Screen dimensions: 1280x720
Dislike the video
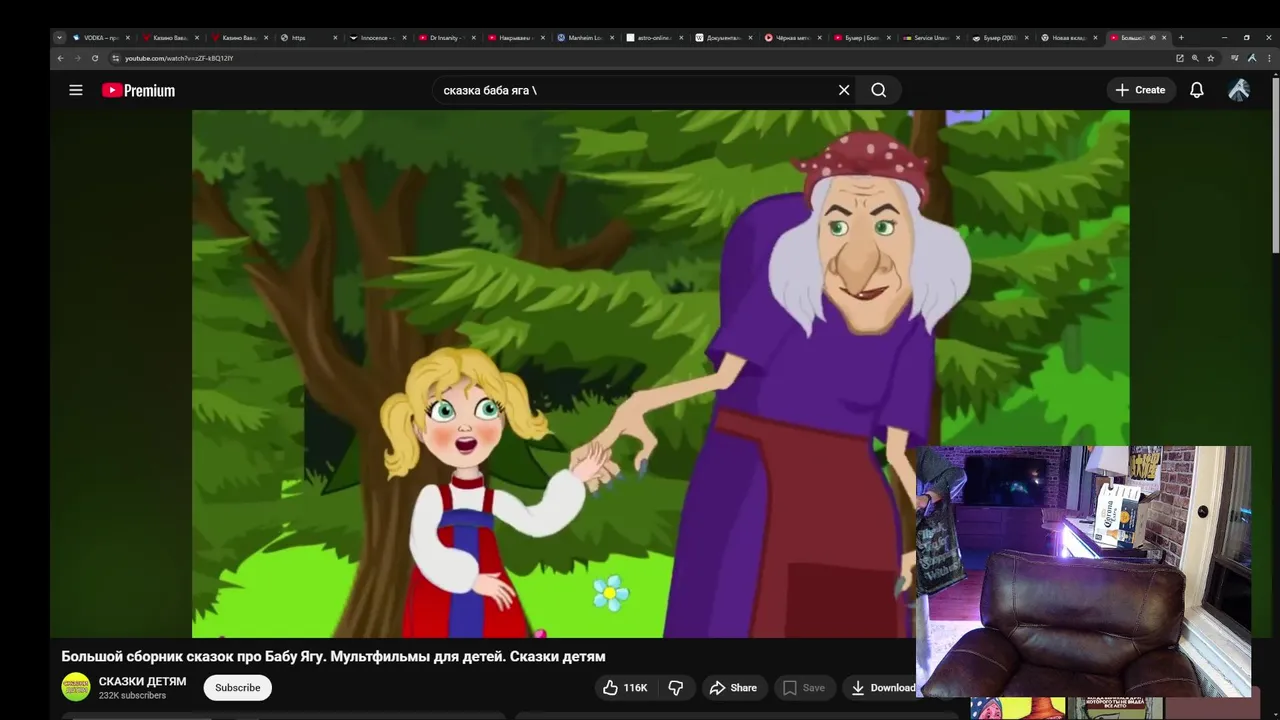pyautogui.click(x=676, y=688)
